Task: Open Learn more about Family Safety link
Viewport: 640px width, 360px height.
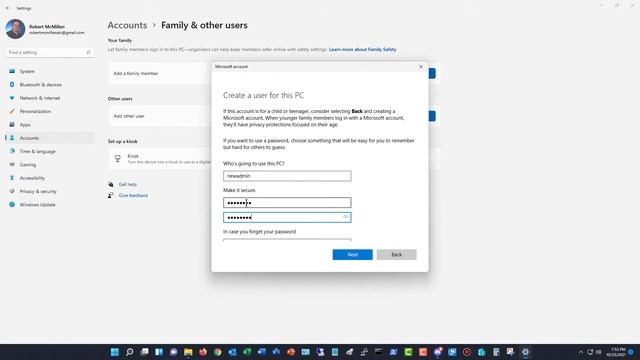Action: 362,49
